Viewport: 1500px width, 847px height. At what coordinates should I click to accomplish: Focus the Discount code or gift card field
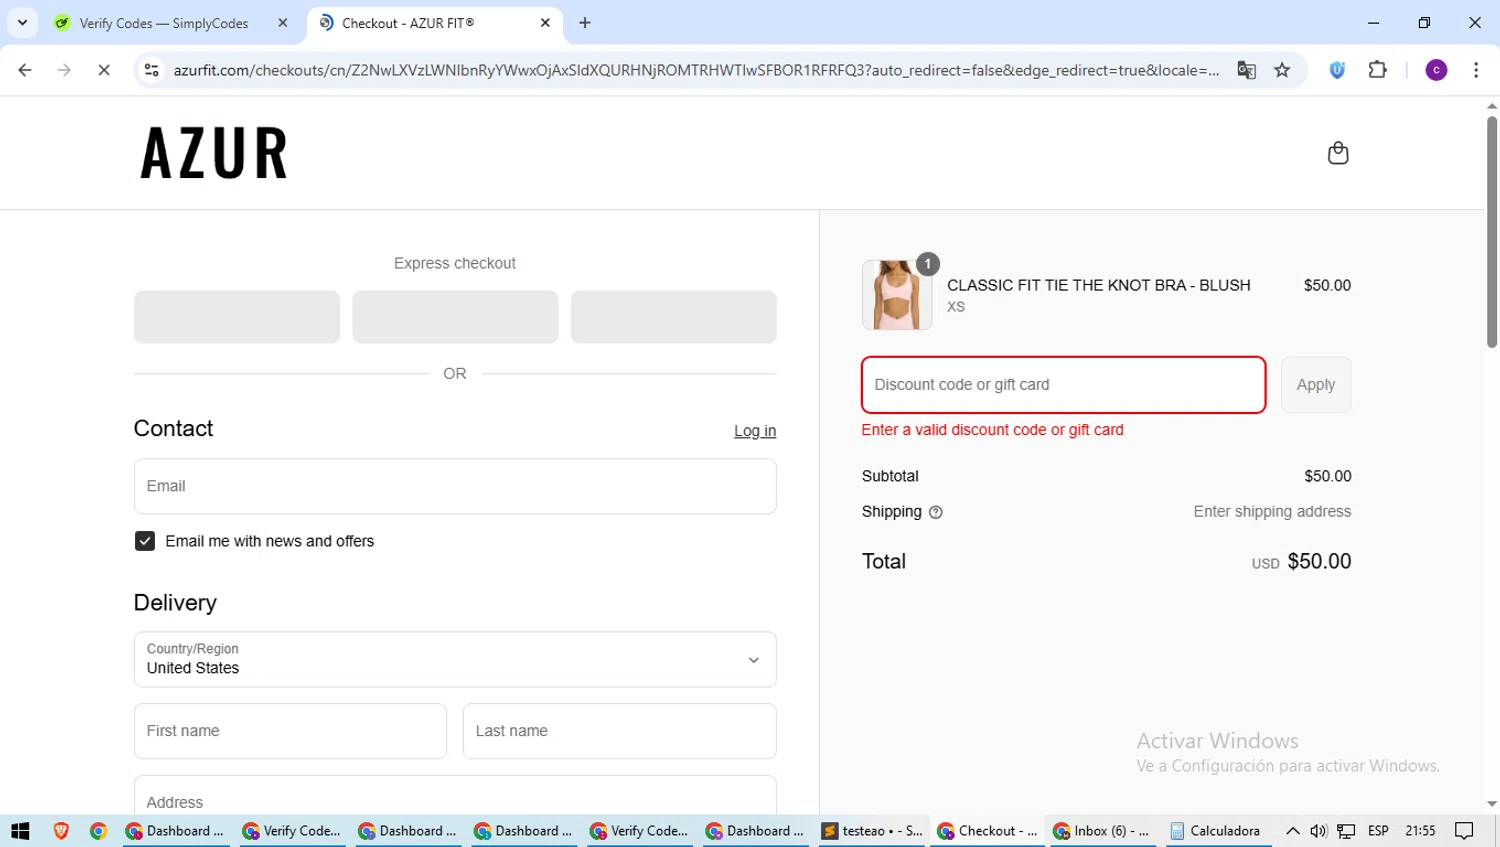[1064, 385]
